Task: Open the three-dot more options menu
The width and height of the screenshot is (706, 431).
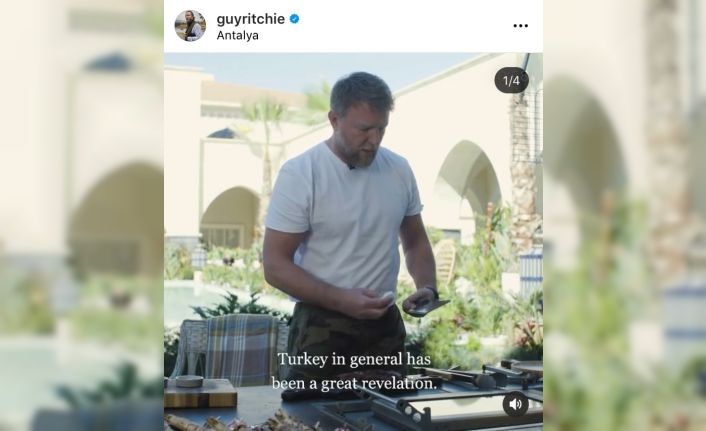Action: coord(520,26)
